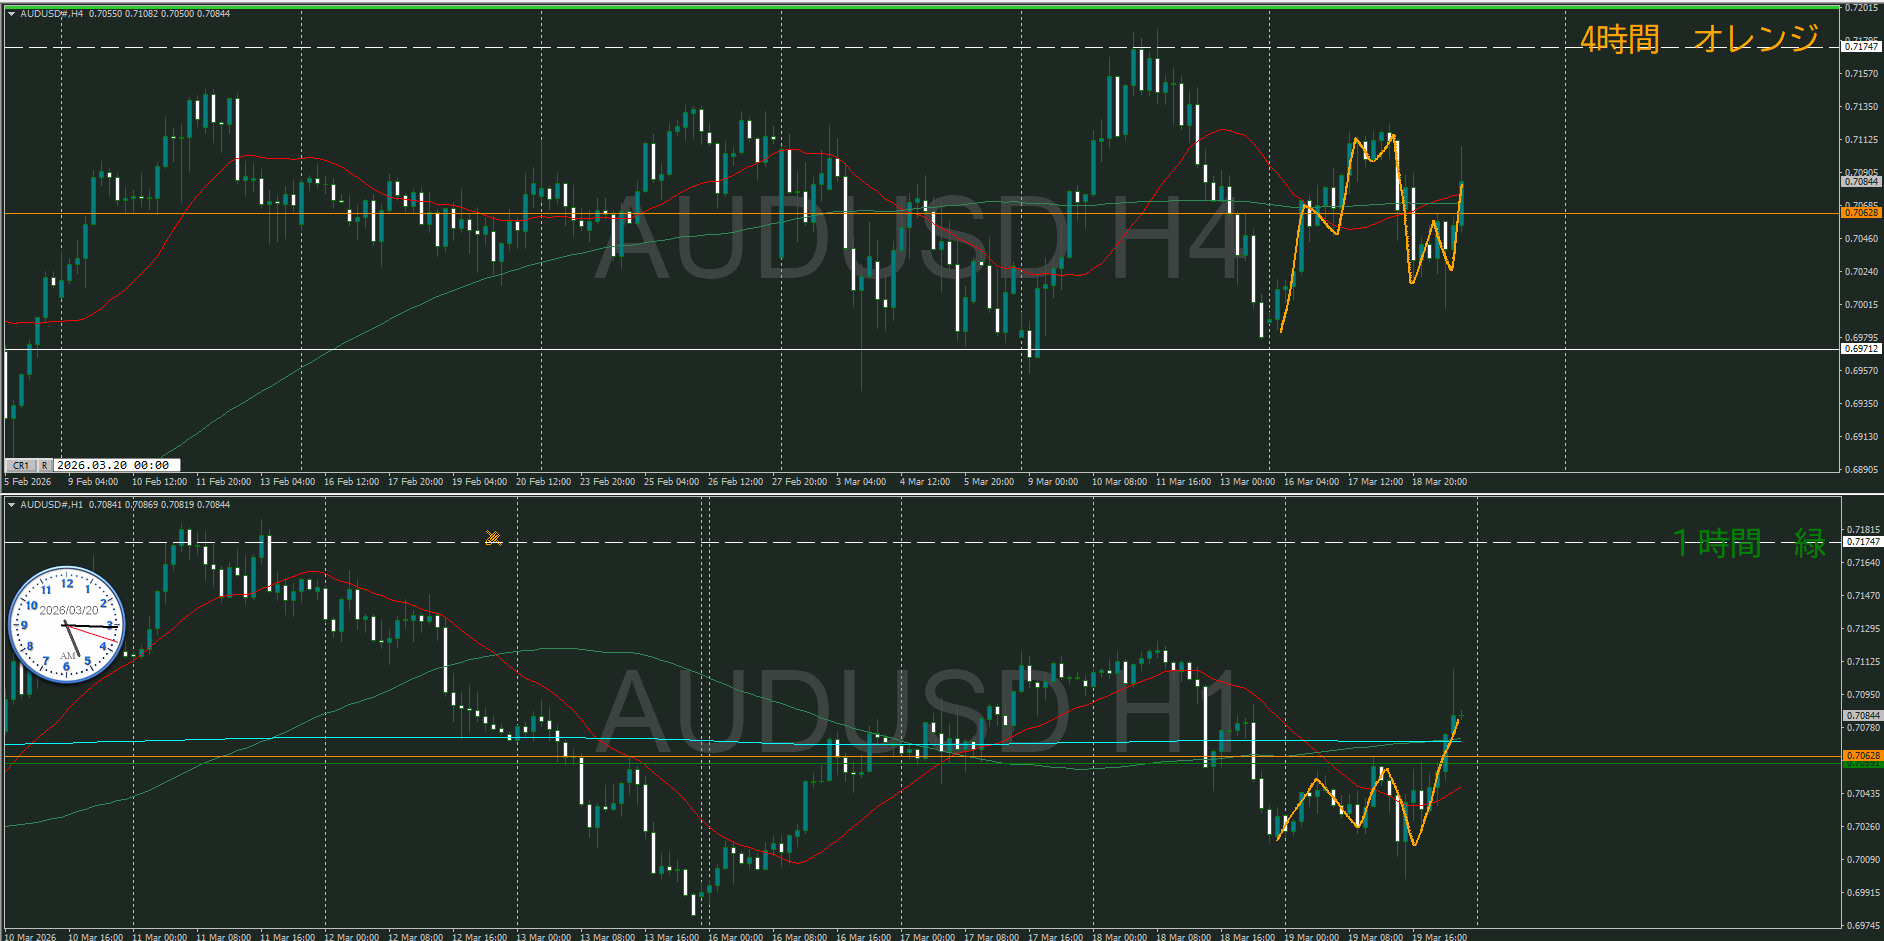The image size is (1884, 941).
Task: Click the 5 Feb 2026 label on H4 time axis
Action: [x=28, y=482]
